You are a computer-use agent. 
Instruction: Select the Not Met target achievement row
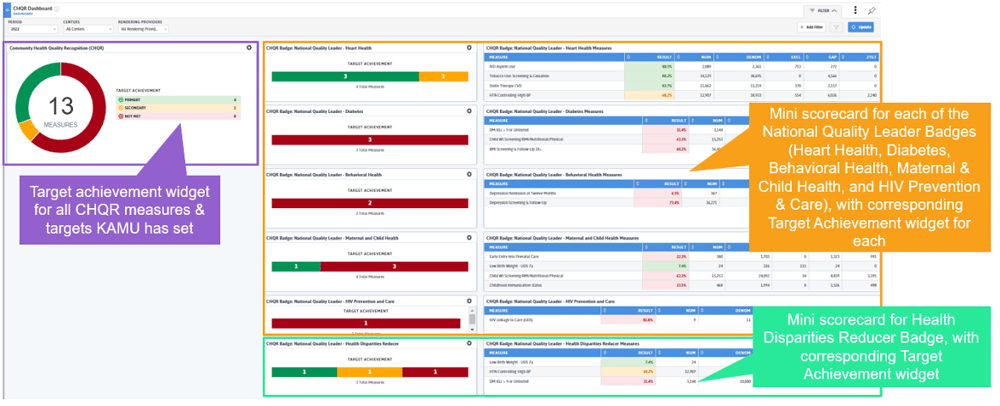178,116
